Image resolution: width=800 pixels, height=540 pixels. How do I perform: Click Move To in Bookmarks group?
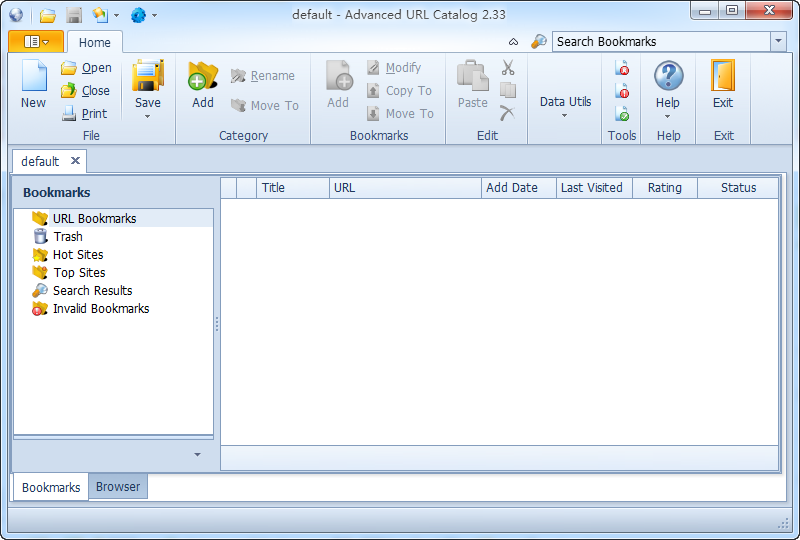click(x=400, y=113)
